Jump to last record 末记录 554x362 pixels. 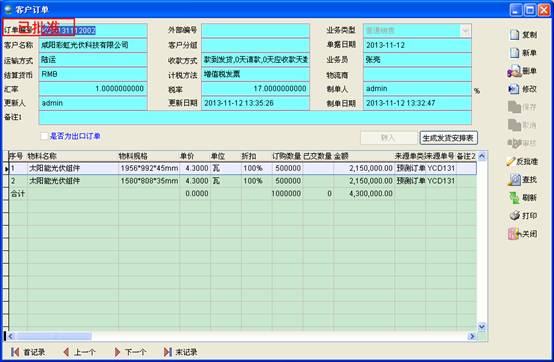(180, 352)
